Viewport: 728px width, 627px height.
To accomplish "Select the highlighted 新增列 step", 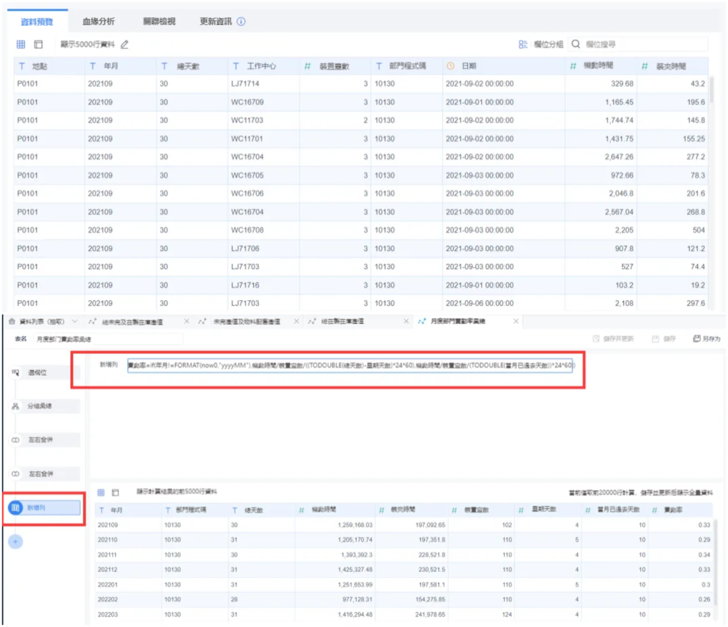I will (x=42, y=508).
